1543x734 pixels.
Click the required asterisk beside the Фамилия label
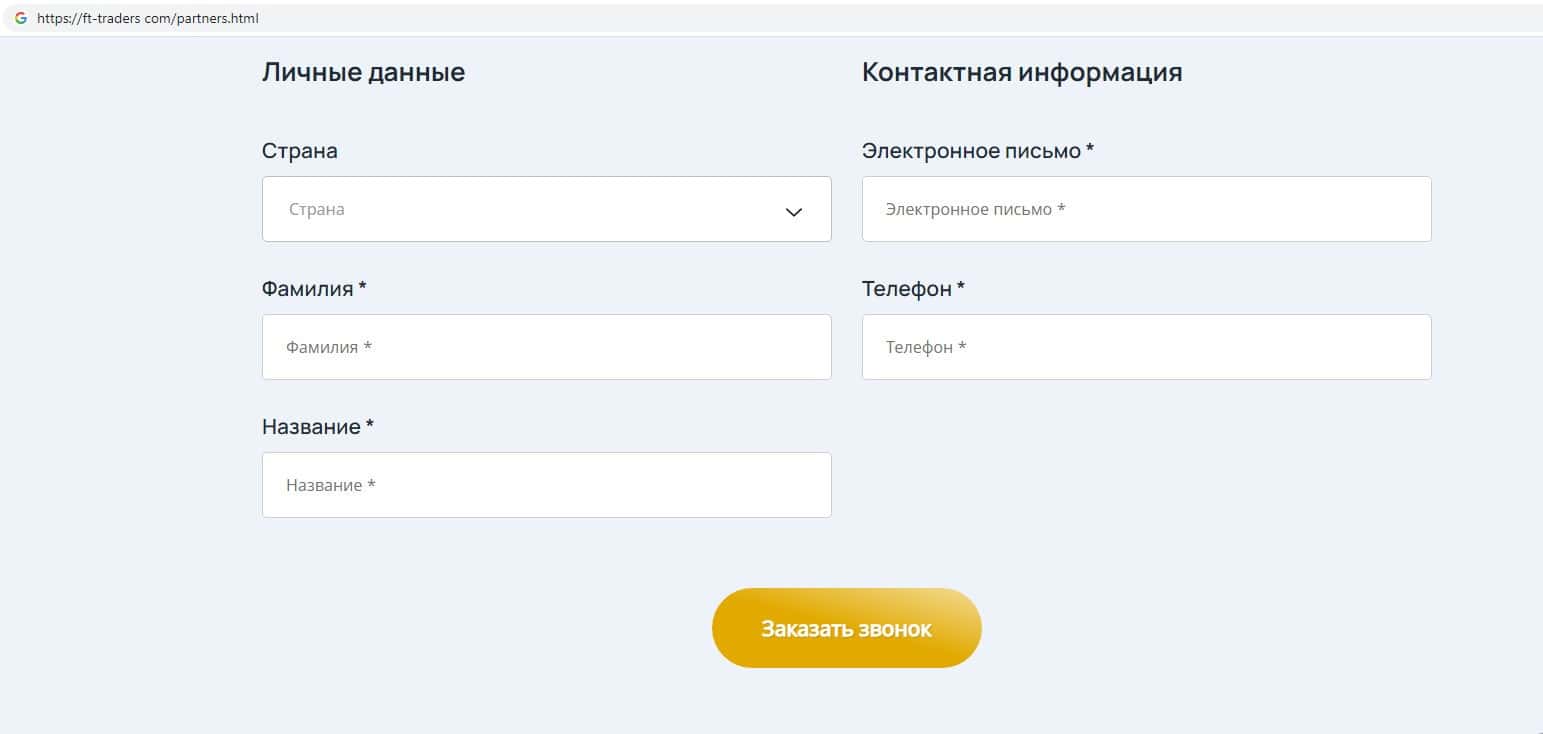(363, 287)
